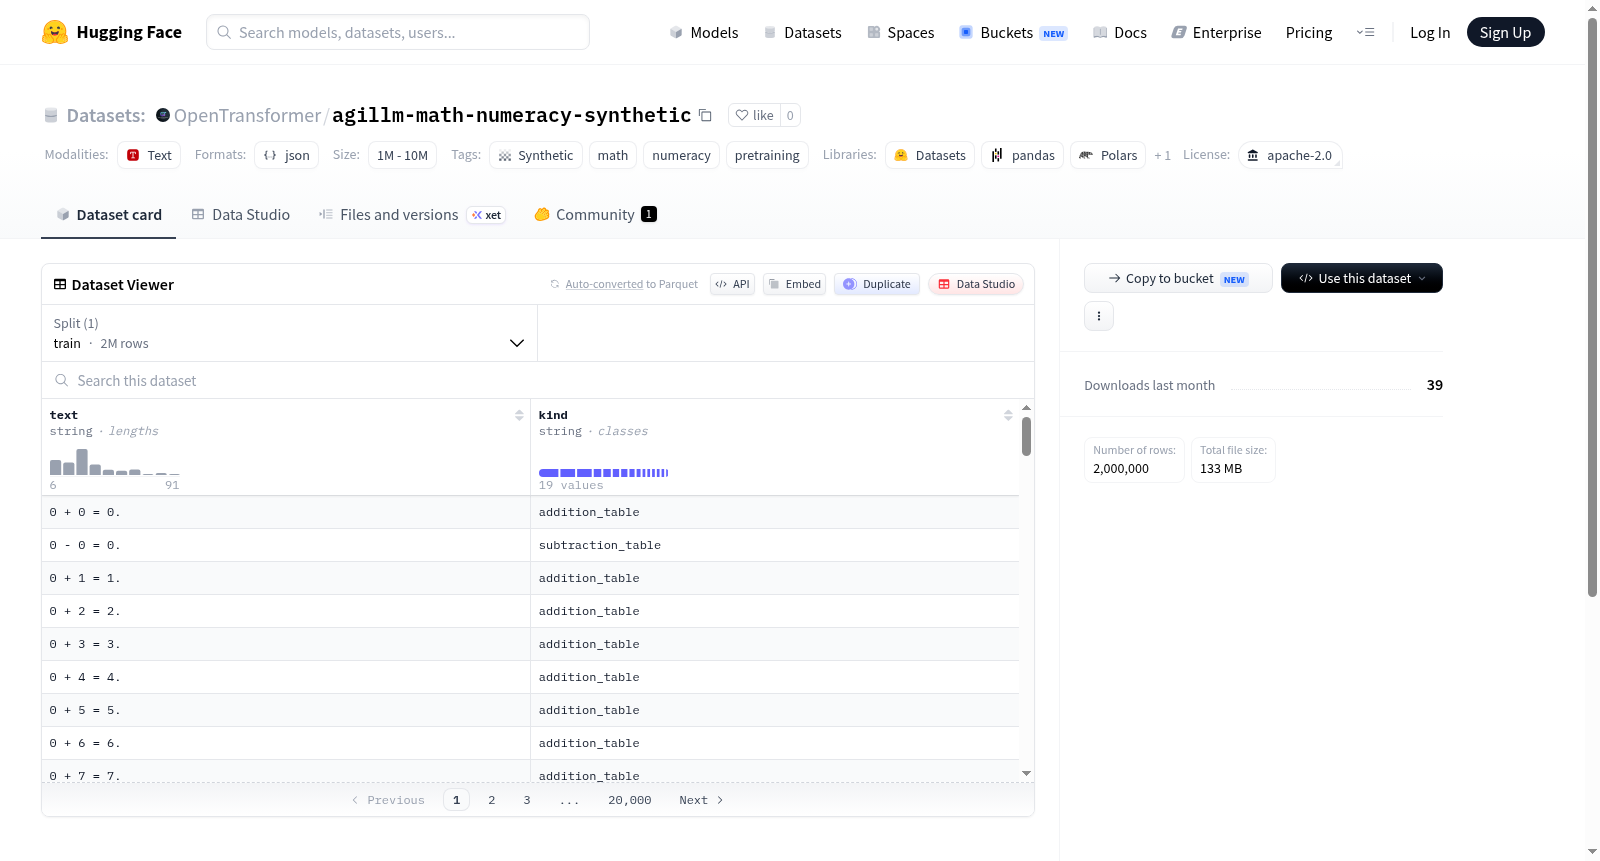Expand the Split train dropdown

pos(289,333)
